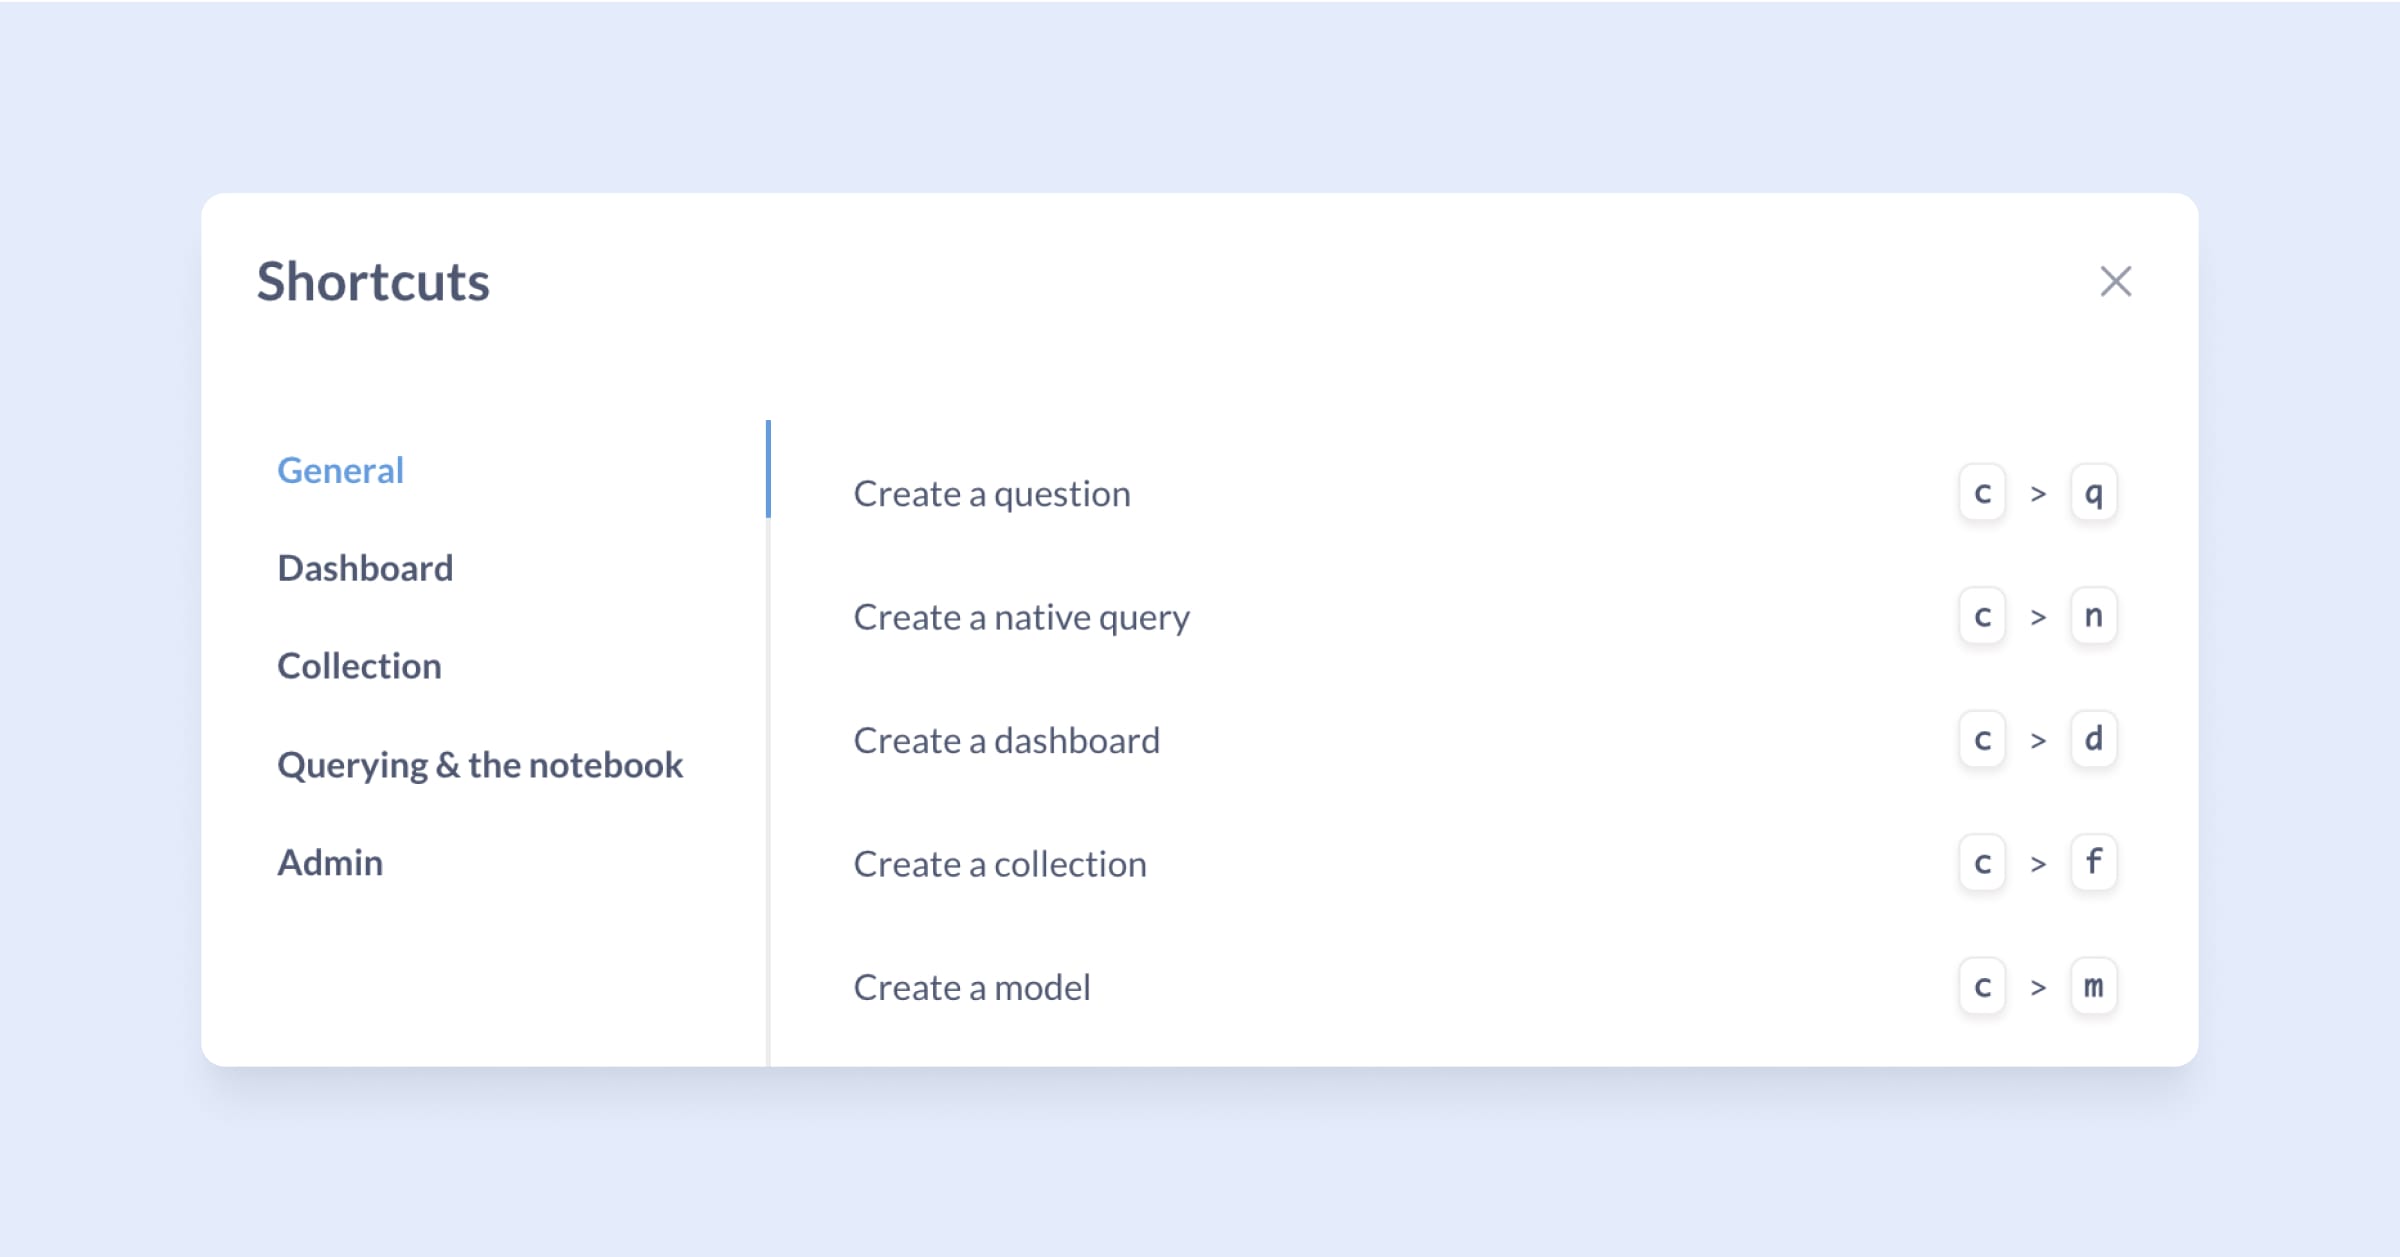Click the 'd' key badge
This screenshot has width=2400, height=1257.
point(2093,740)
